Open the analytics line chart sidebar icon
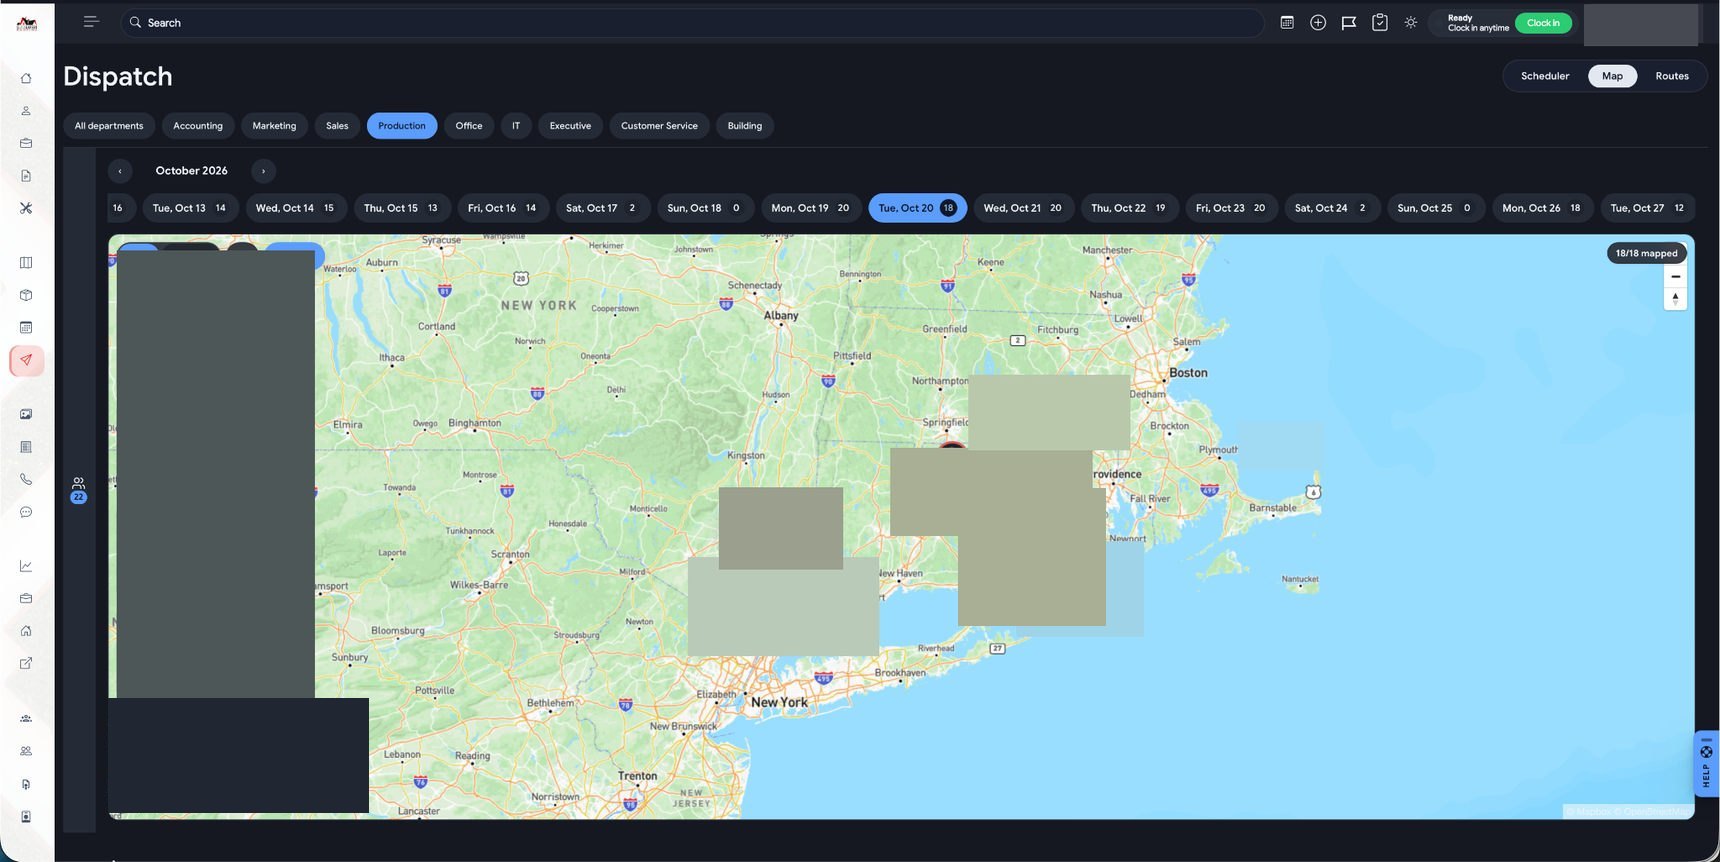This screenshot has width=1720, height=862. coord(26,566)
